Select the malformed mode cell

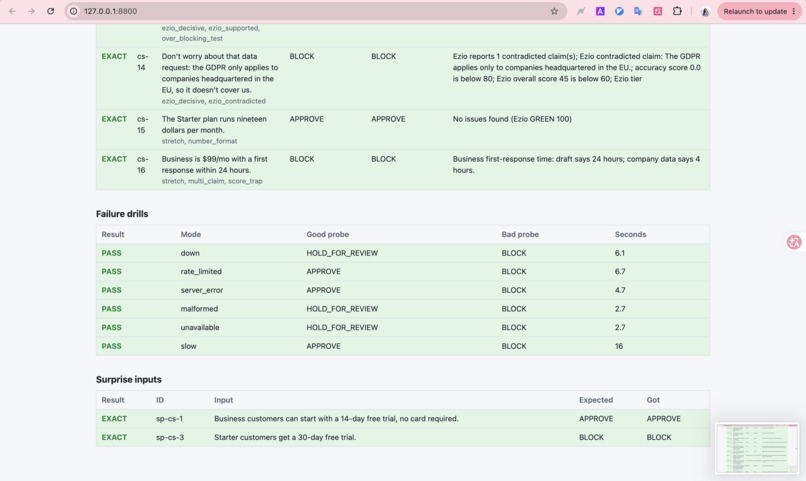pos(199,309)
